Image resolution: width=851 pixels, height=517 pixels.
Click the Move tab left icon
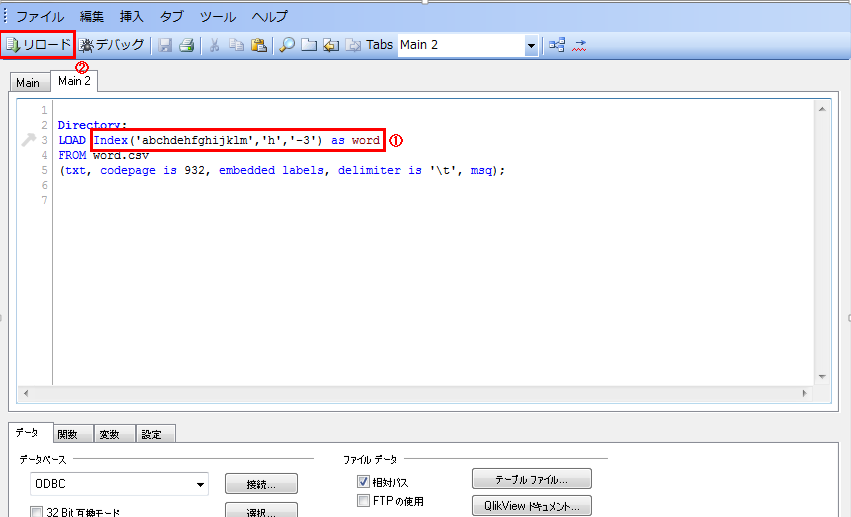coord(331,45)
